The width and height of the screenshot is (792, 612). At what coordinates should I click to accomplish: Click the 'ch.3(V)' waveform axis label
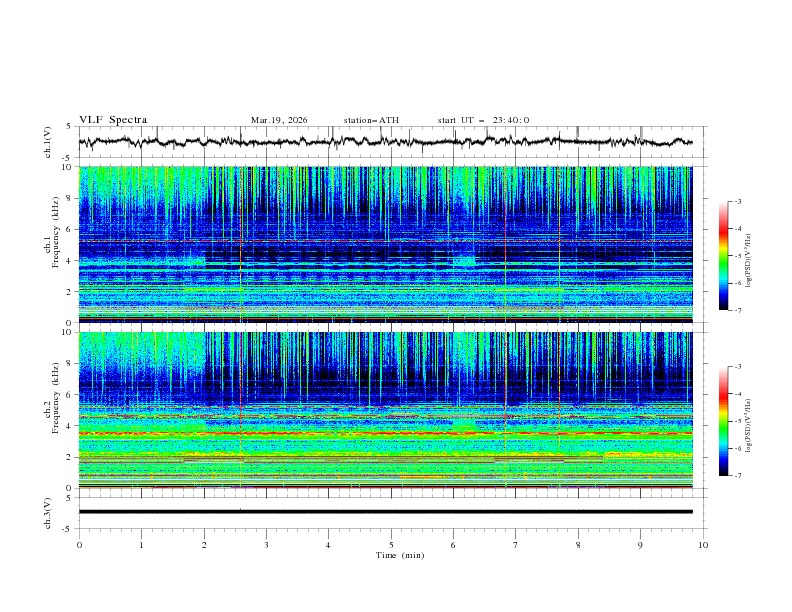(x=48, y=513)
